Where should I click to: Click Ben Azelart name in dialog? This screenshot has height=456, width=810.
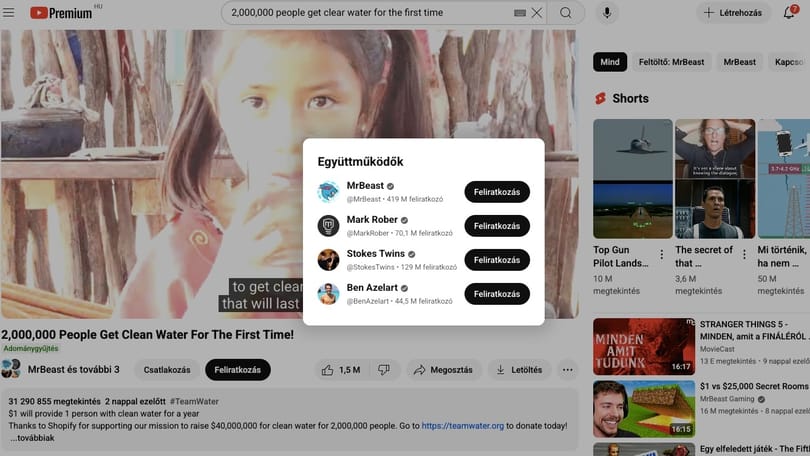pyautogui.click(x=372, y=288)
